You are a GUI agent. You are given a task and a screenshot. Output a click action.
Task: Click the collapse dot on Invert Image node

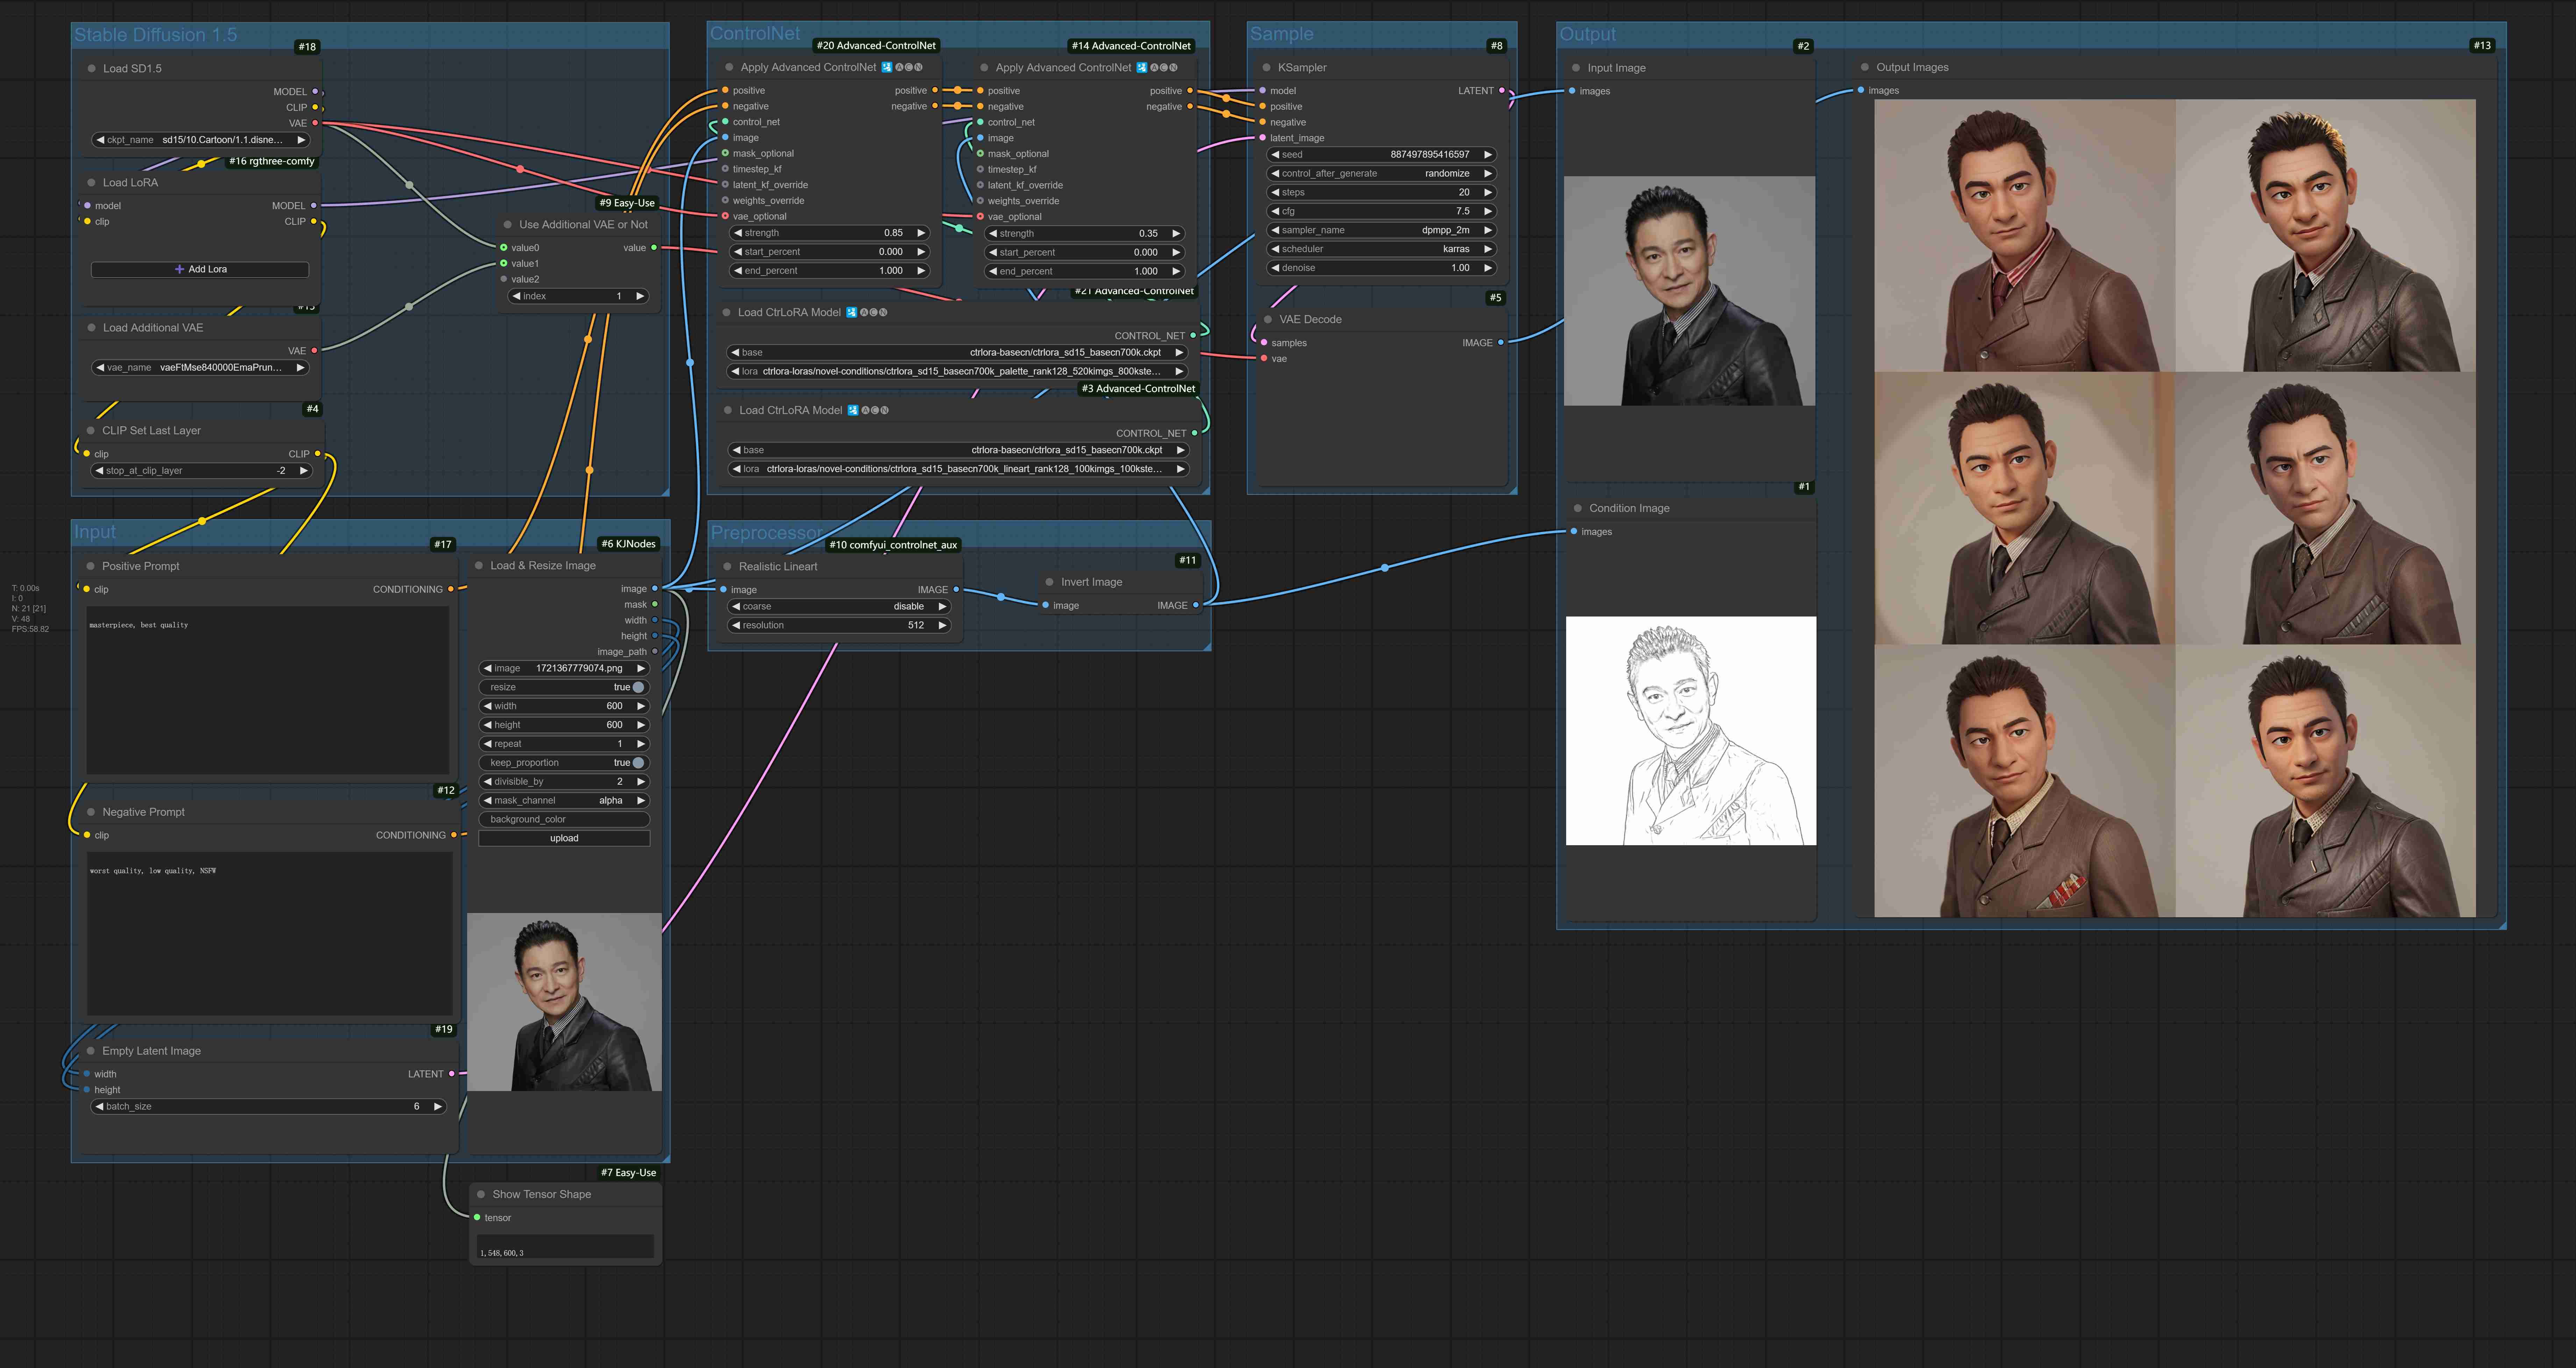click(x=1049, y=582)
